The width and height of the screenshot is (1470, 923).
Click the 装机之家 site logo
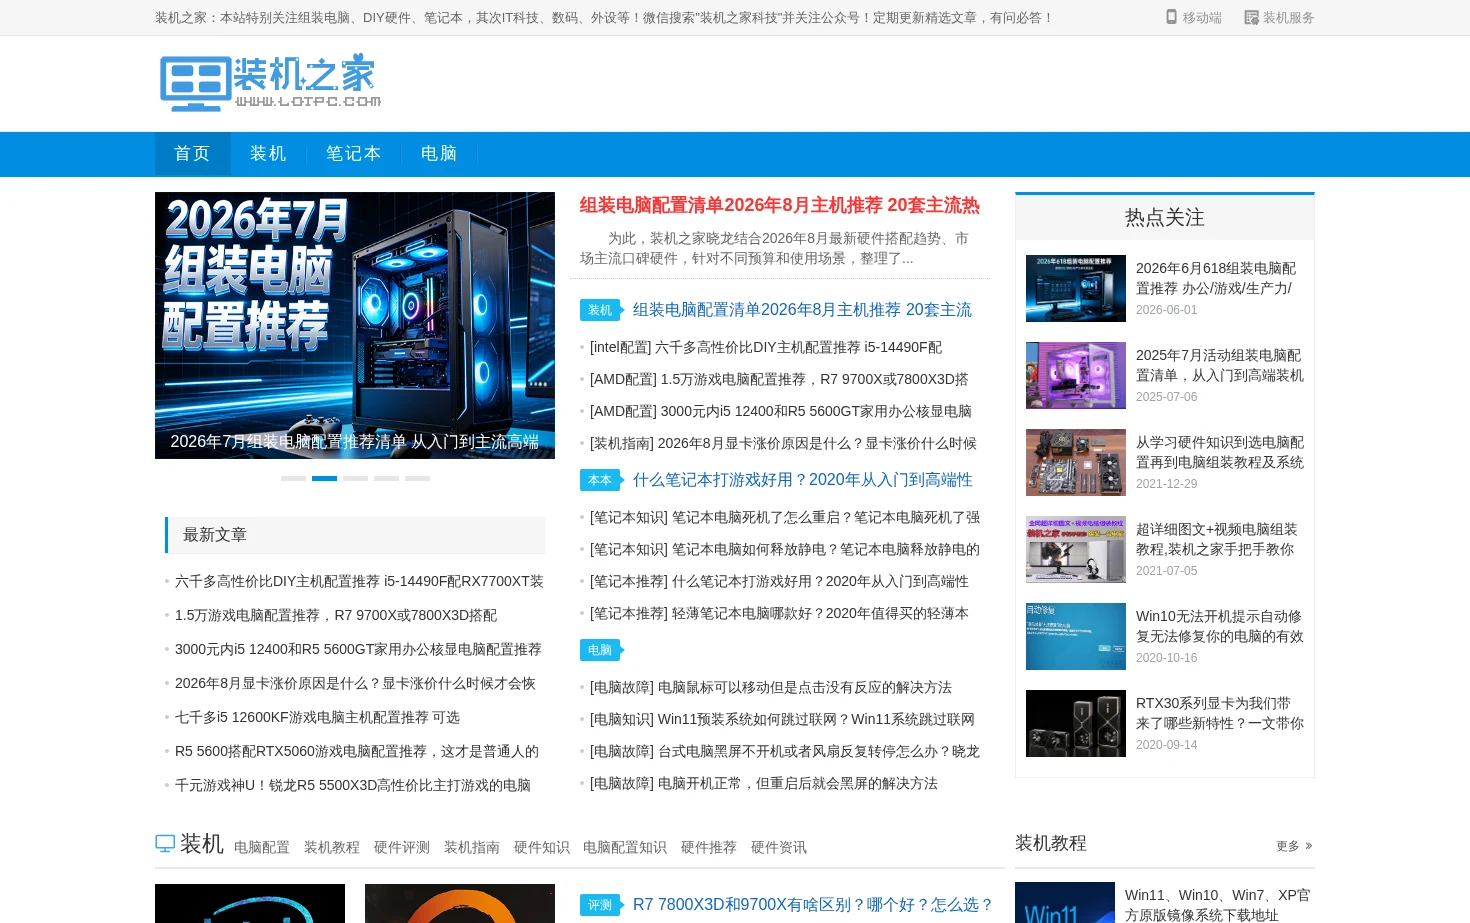(270, 82)
